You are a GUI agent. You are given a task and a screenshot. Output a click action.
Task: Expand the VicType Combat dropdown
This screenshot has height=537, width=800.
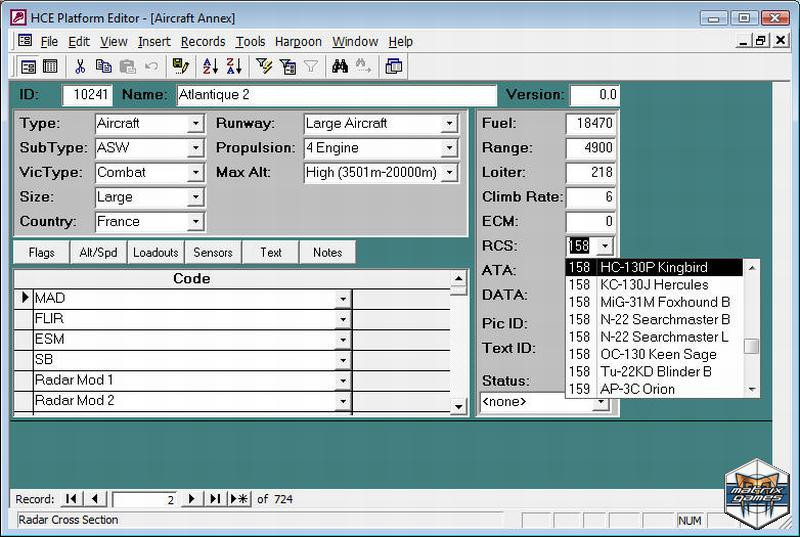click(x=195, y=172)
